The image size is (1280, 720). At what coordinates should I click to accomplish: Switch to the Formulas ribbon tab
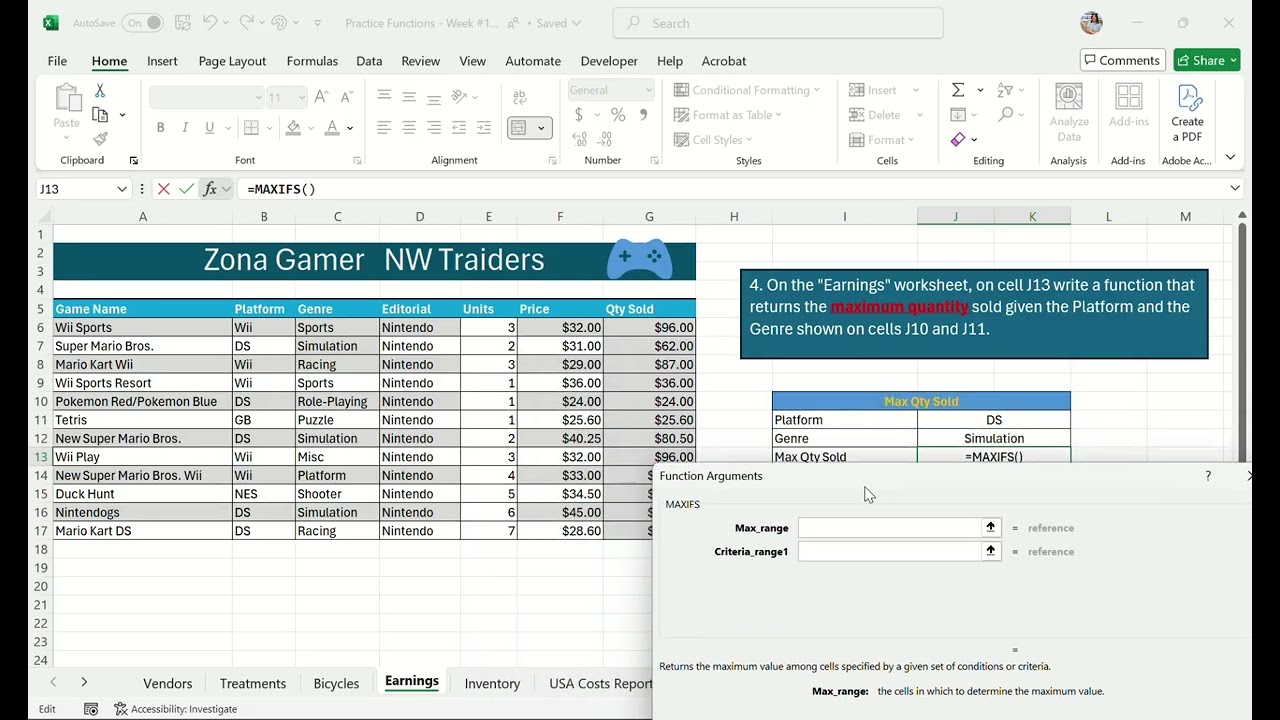[x=312, y=61]
